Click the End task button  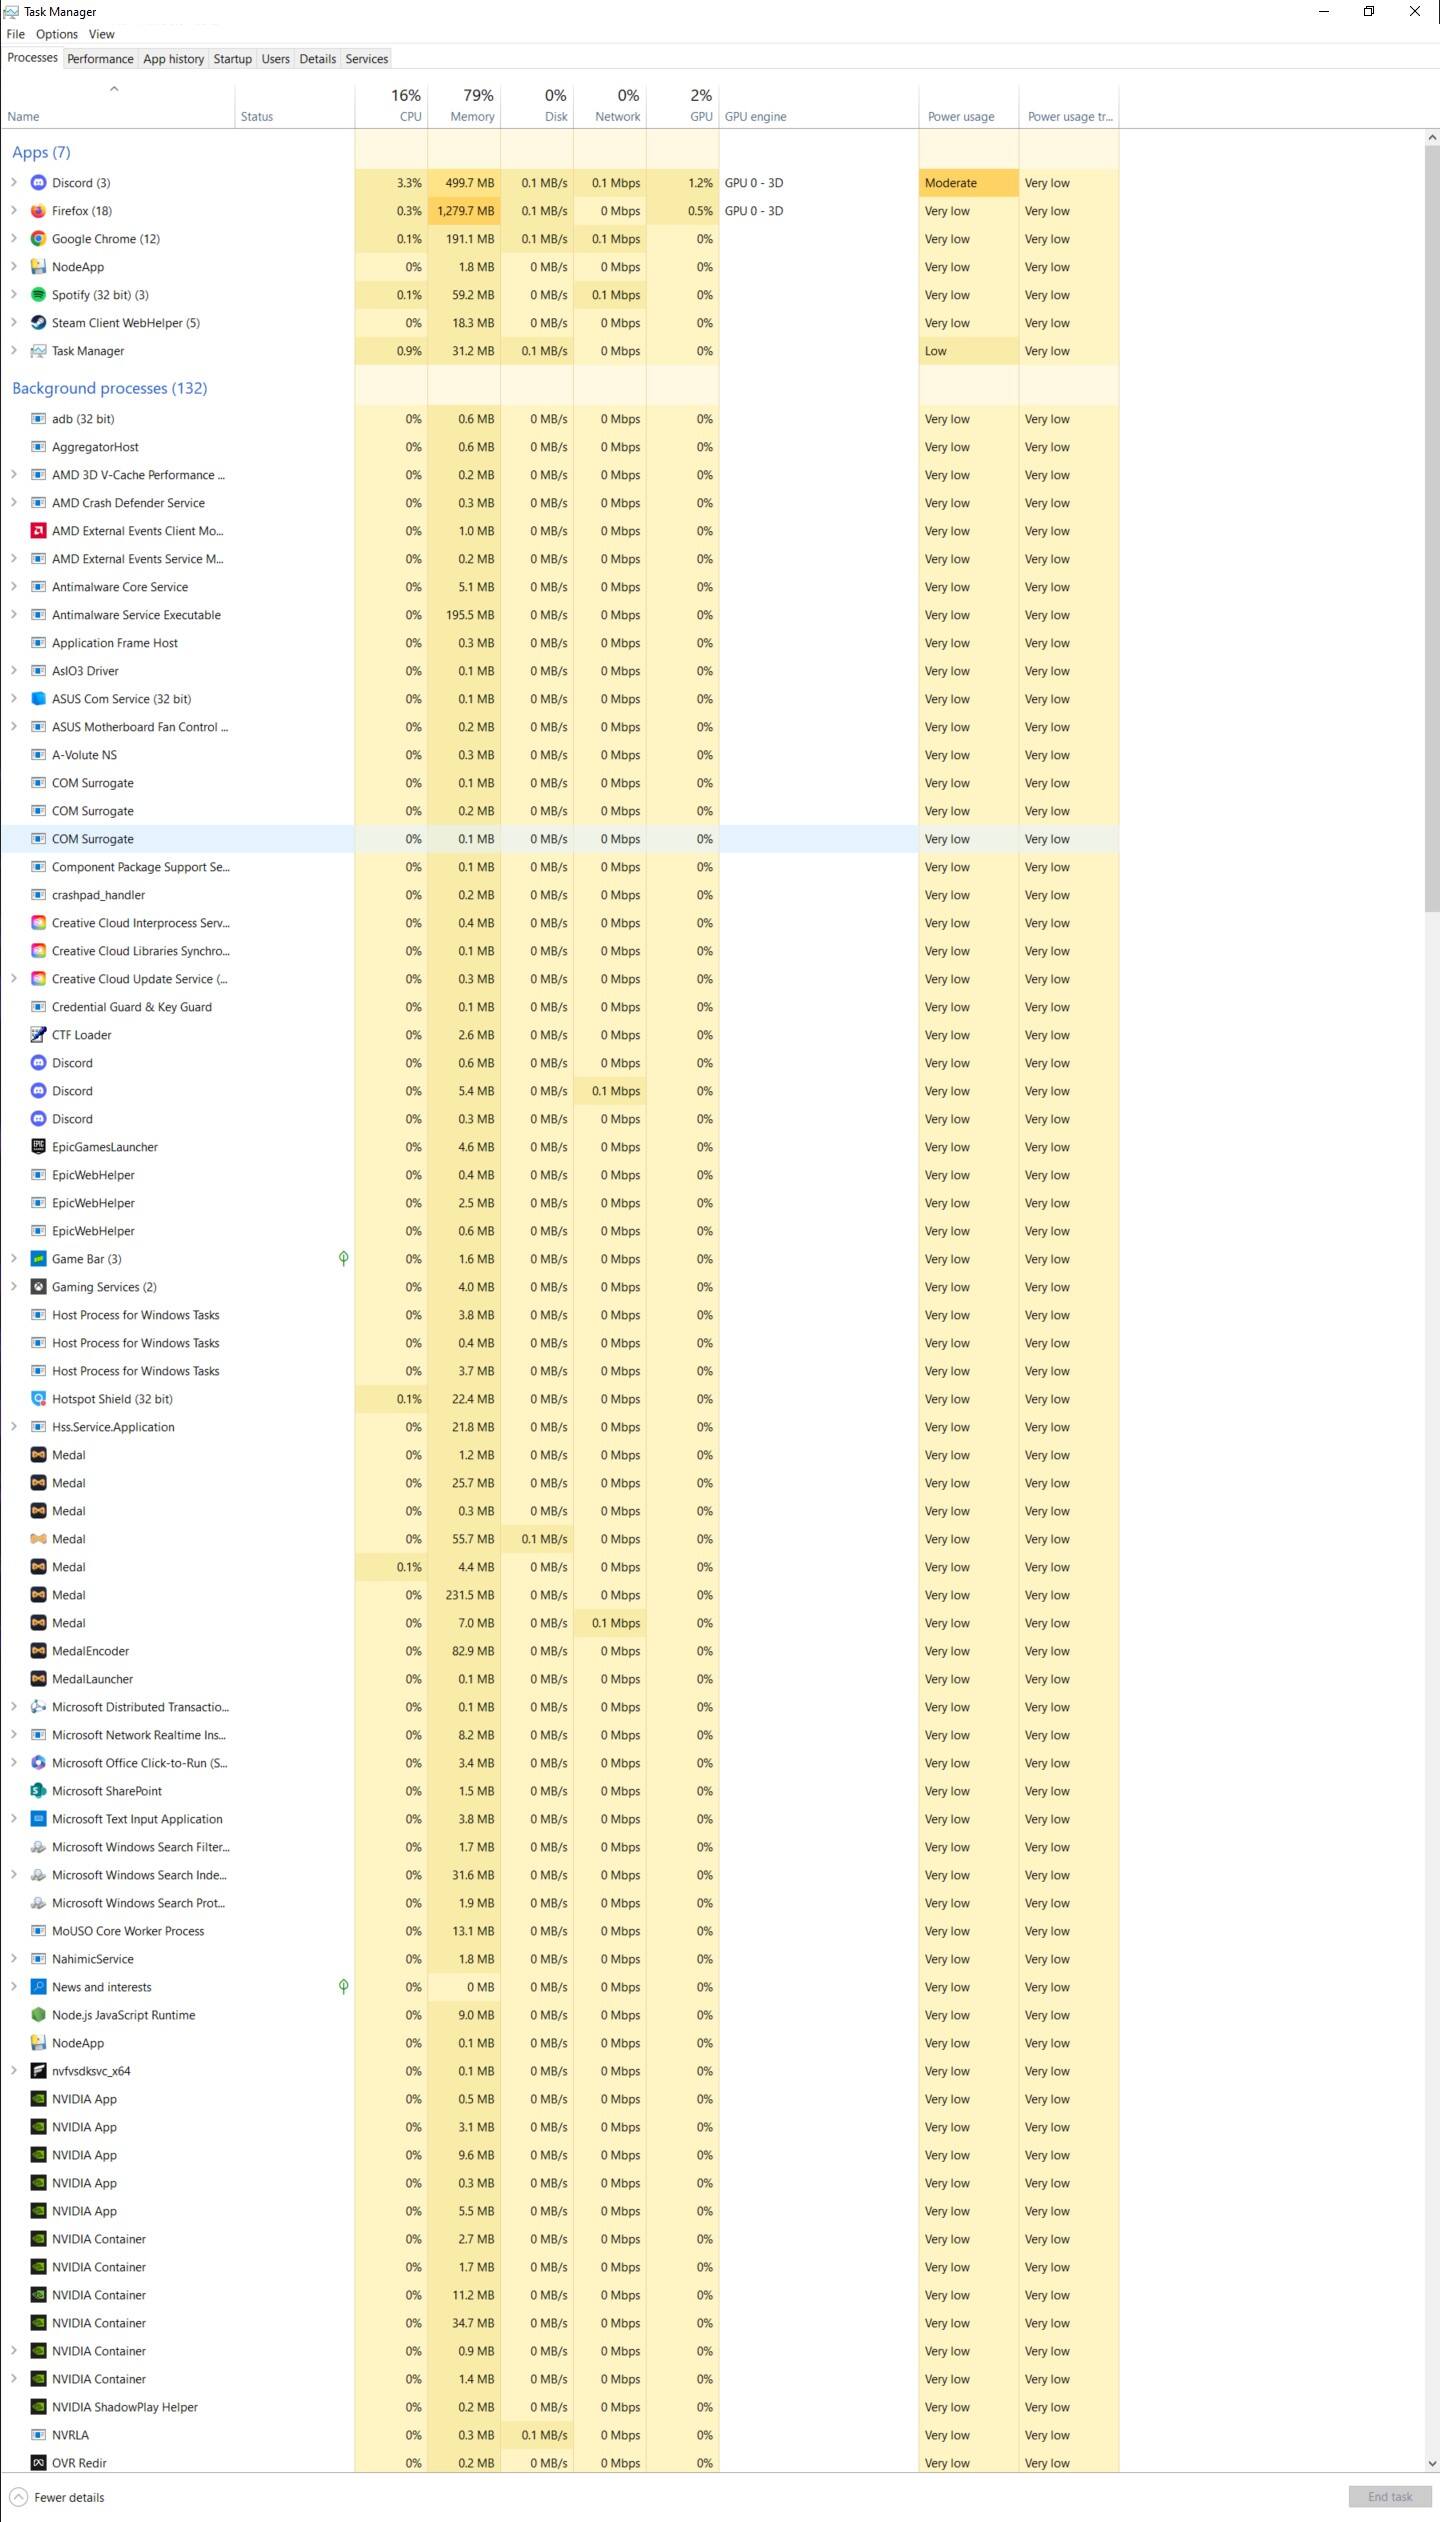pos(1390,2497)
